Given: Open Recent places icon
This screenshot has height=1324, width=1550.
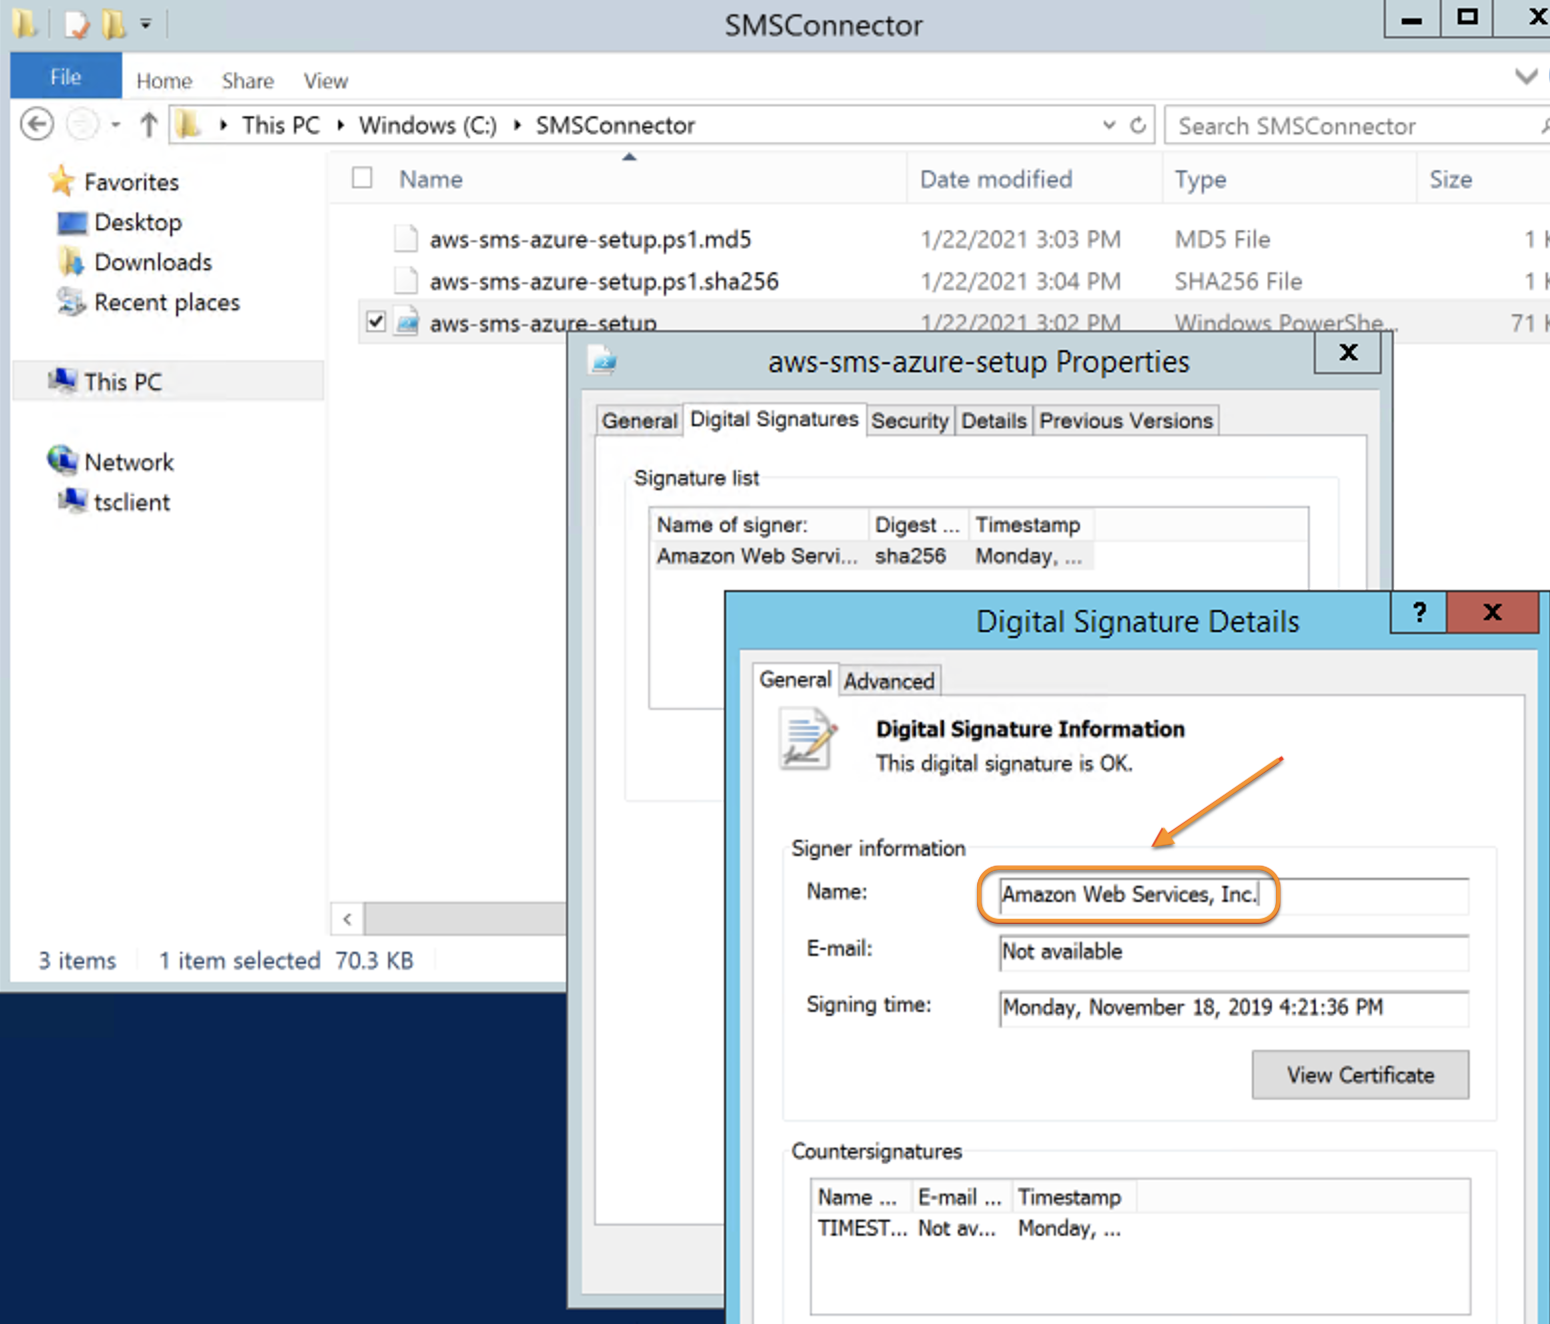Looking at the screenshot, I should pos(71,302).
